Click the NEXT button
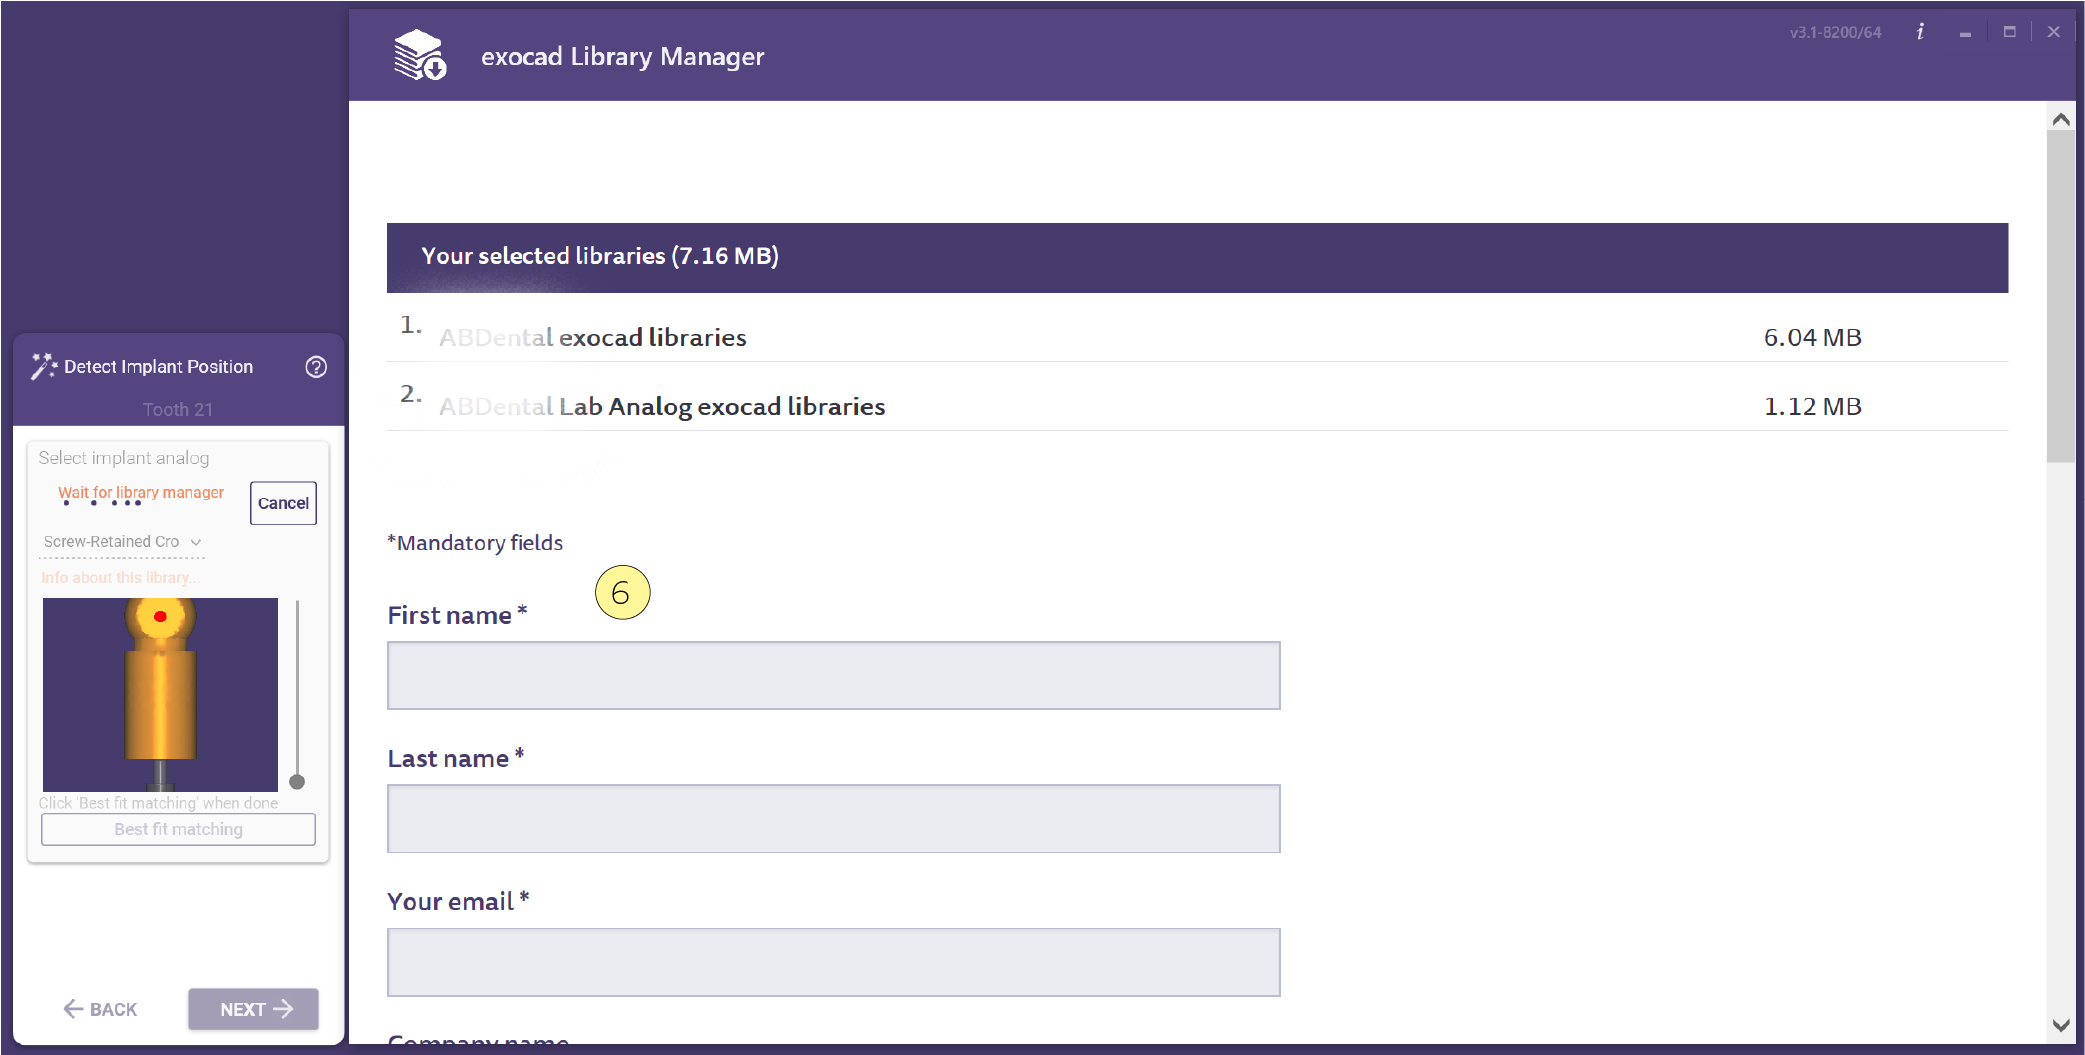This screenshot has height=1055, width=2085. [253, 1009]
